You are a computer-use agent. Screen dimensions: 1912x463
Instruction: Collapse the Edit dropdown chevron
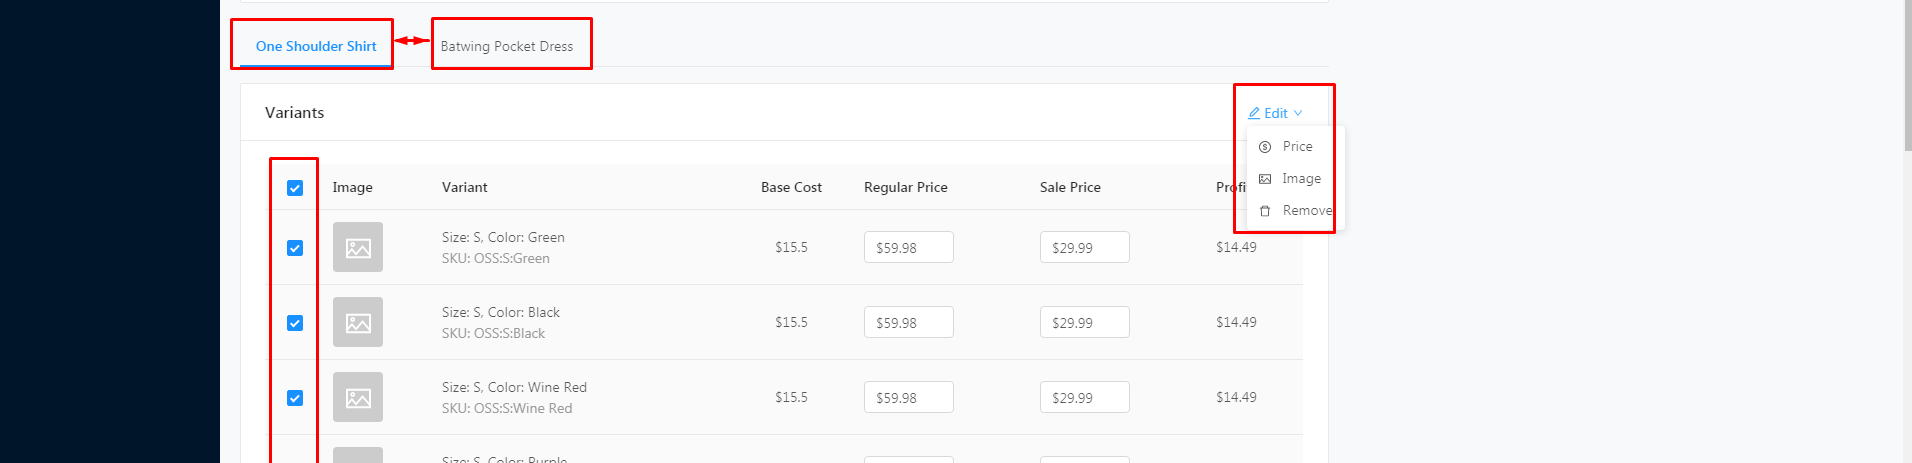(1298, 114)
